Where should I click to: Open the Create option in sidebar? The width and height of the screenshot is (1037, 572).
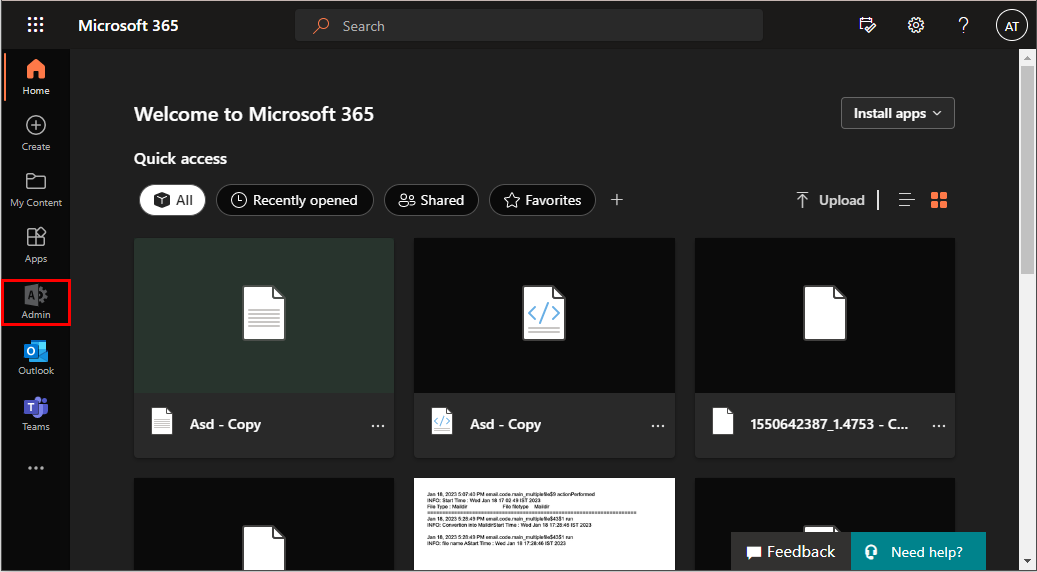click(x=36, y=134)
